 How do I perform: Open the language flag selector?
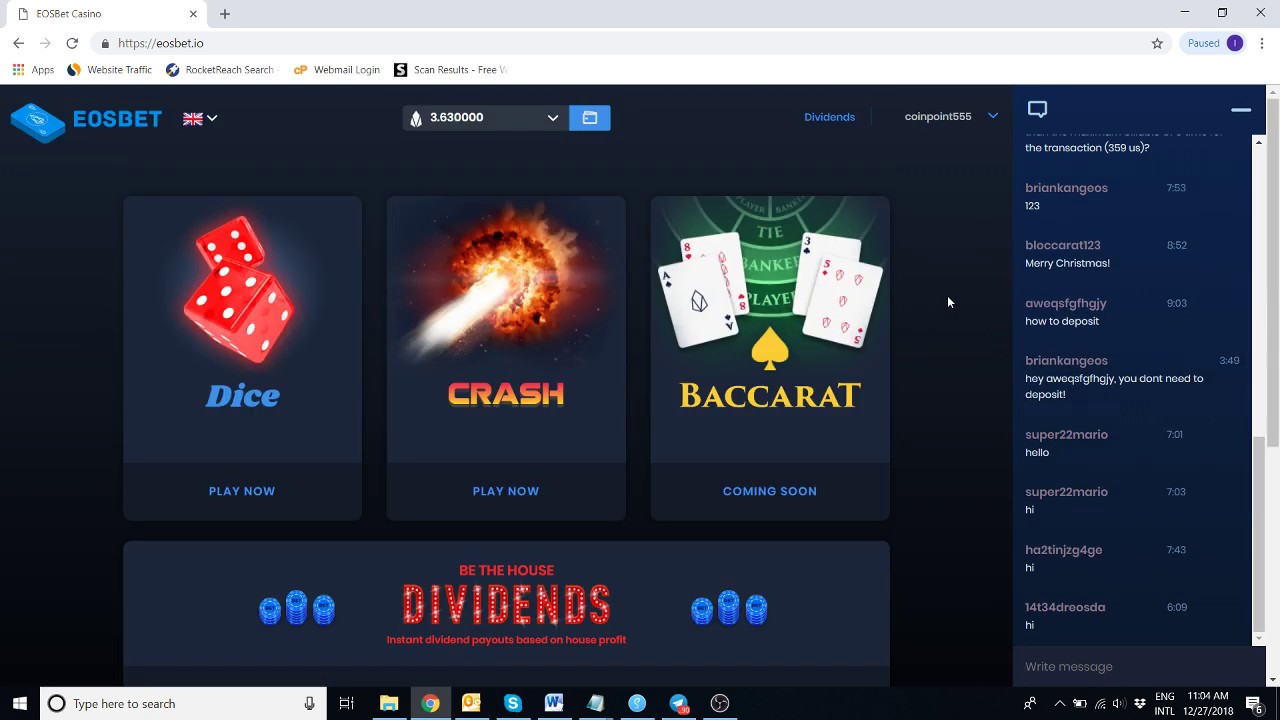[x=200, y=118]
